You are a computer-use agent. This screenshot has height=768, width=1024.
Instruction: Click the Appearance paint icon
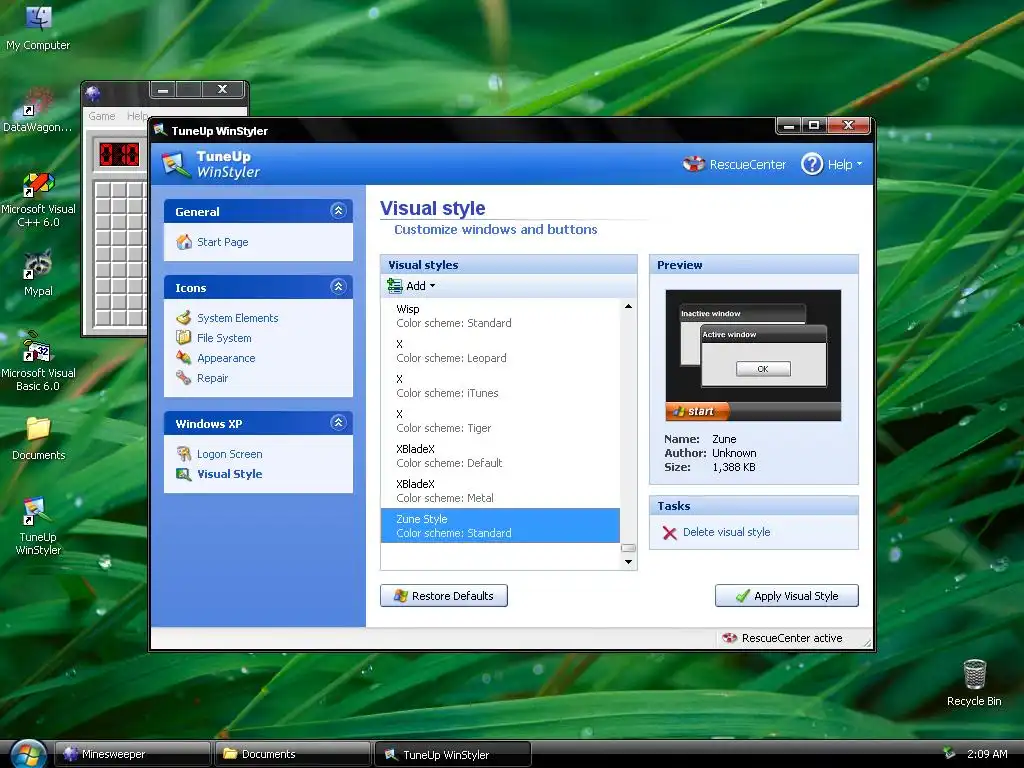(x=184, y=358)
